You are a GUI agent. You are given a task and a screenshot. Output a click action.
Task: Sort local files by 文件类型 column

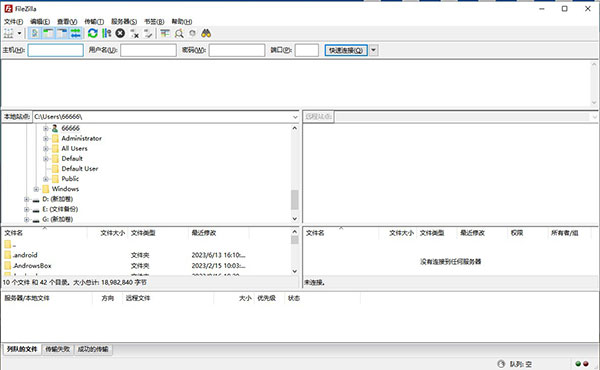click(x=158, y=233)
